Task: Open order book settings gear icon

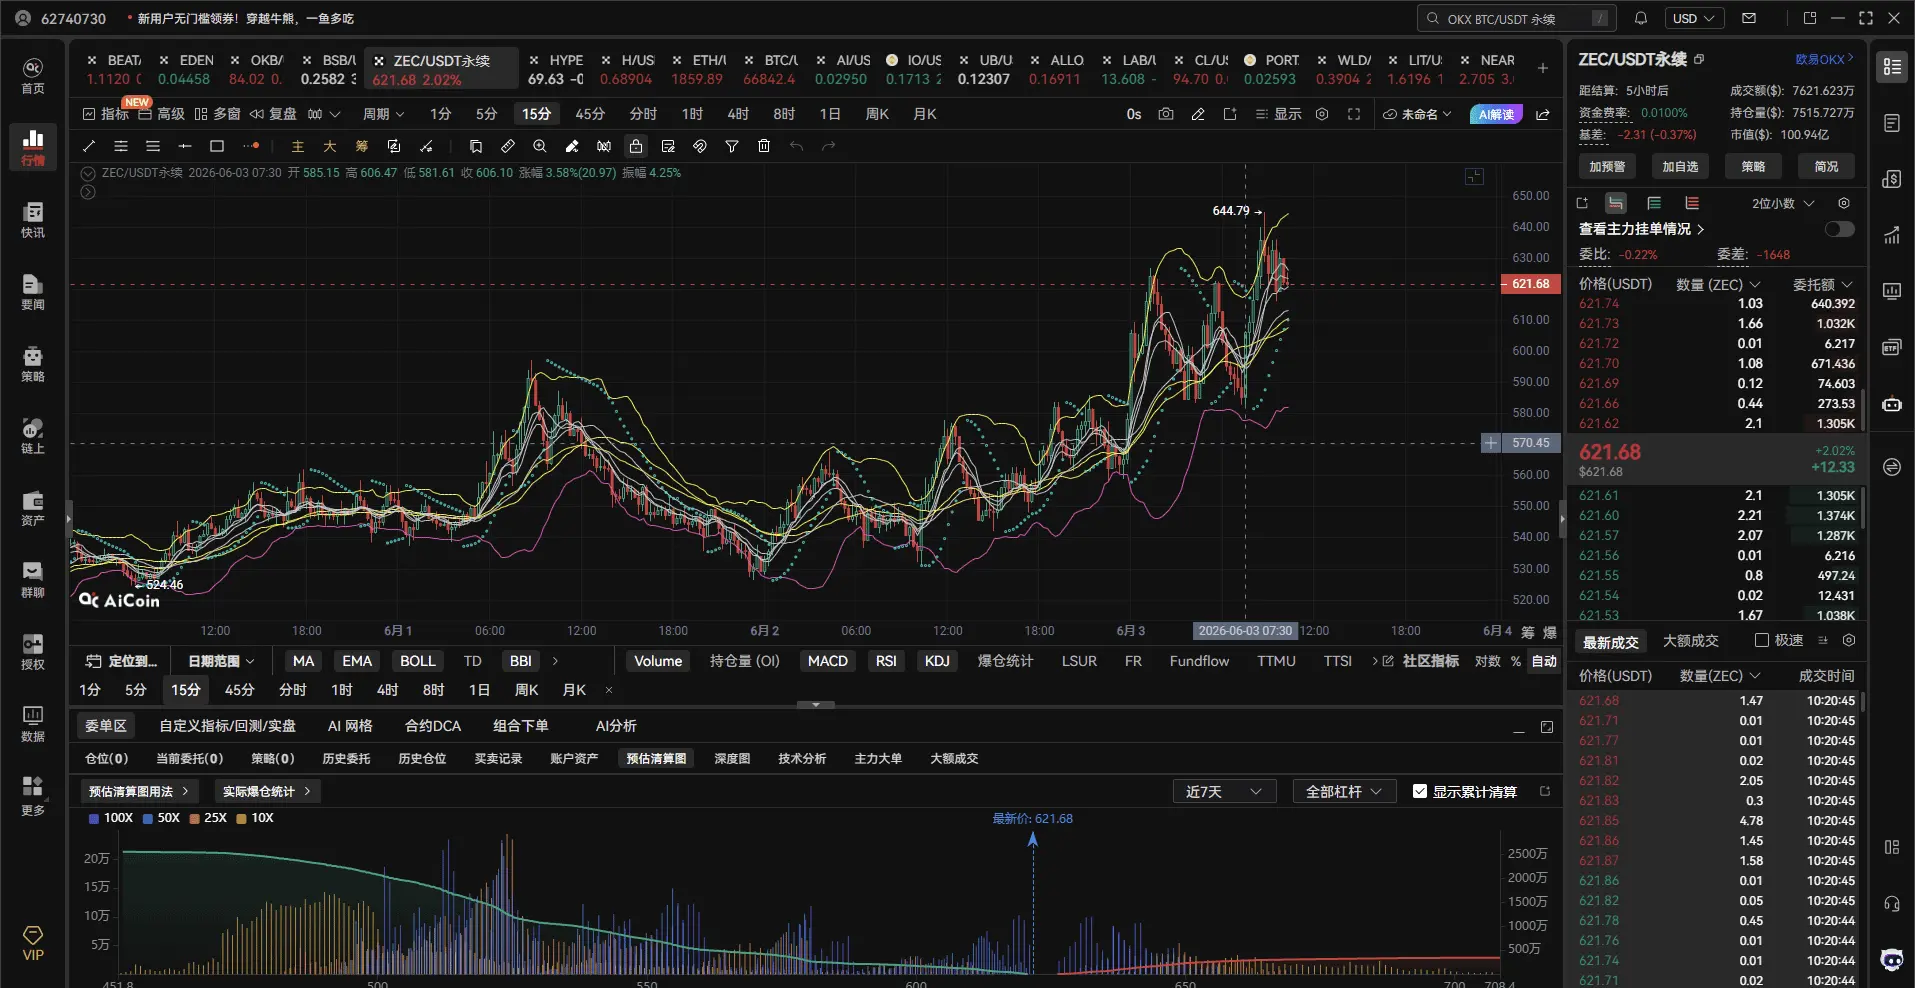Action: click(x=1844, y=203)
